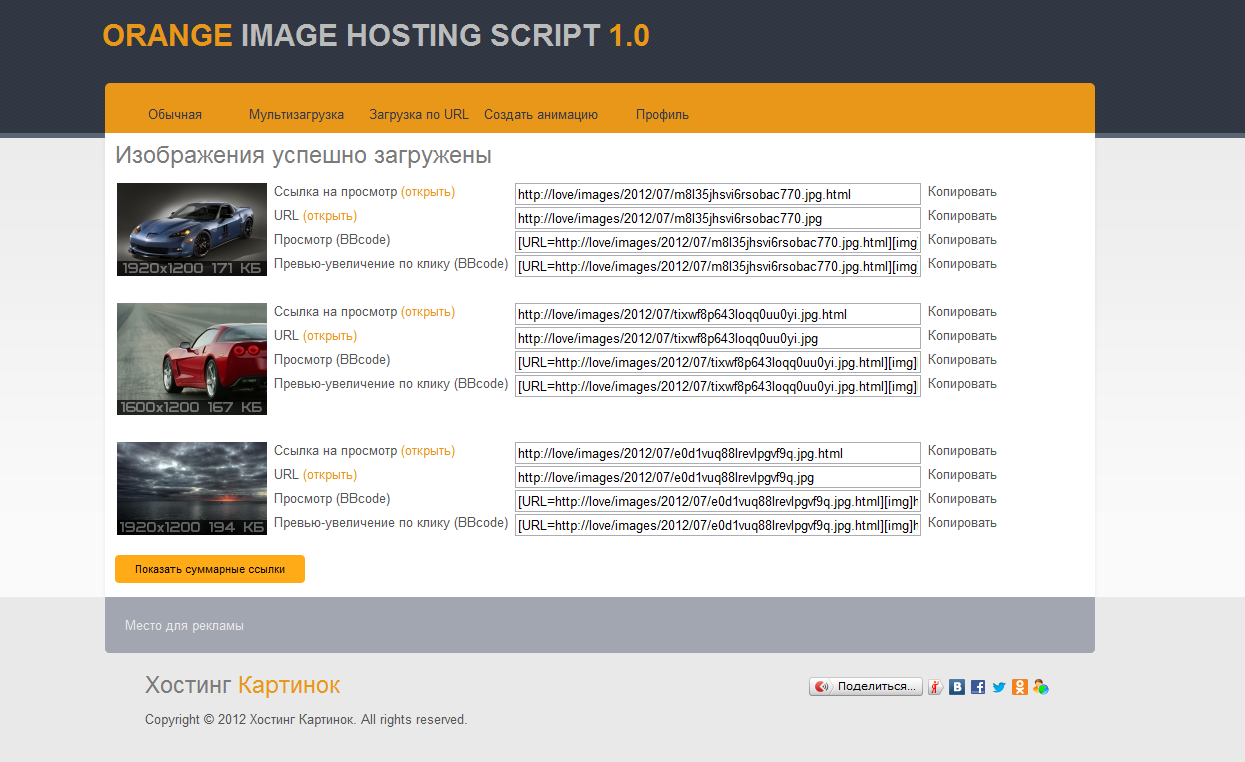Share on VKontakte icon
The image size is (1245, 762).
[x=957, y=687]
